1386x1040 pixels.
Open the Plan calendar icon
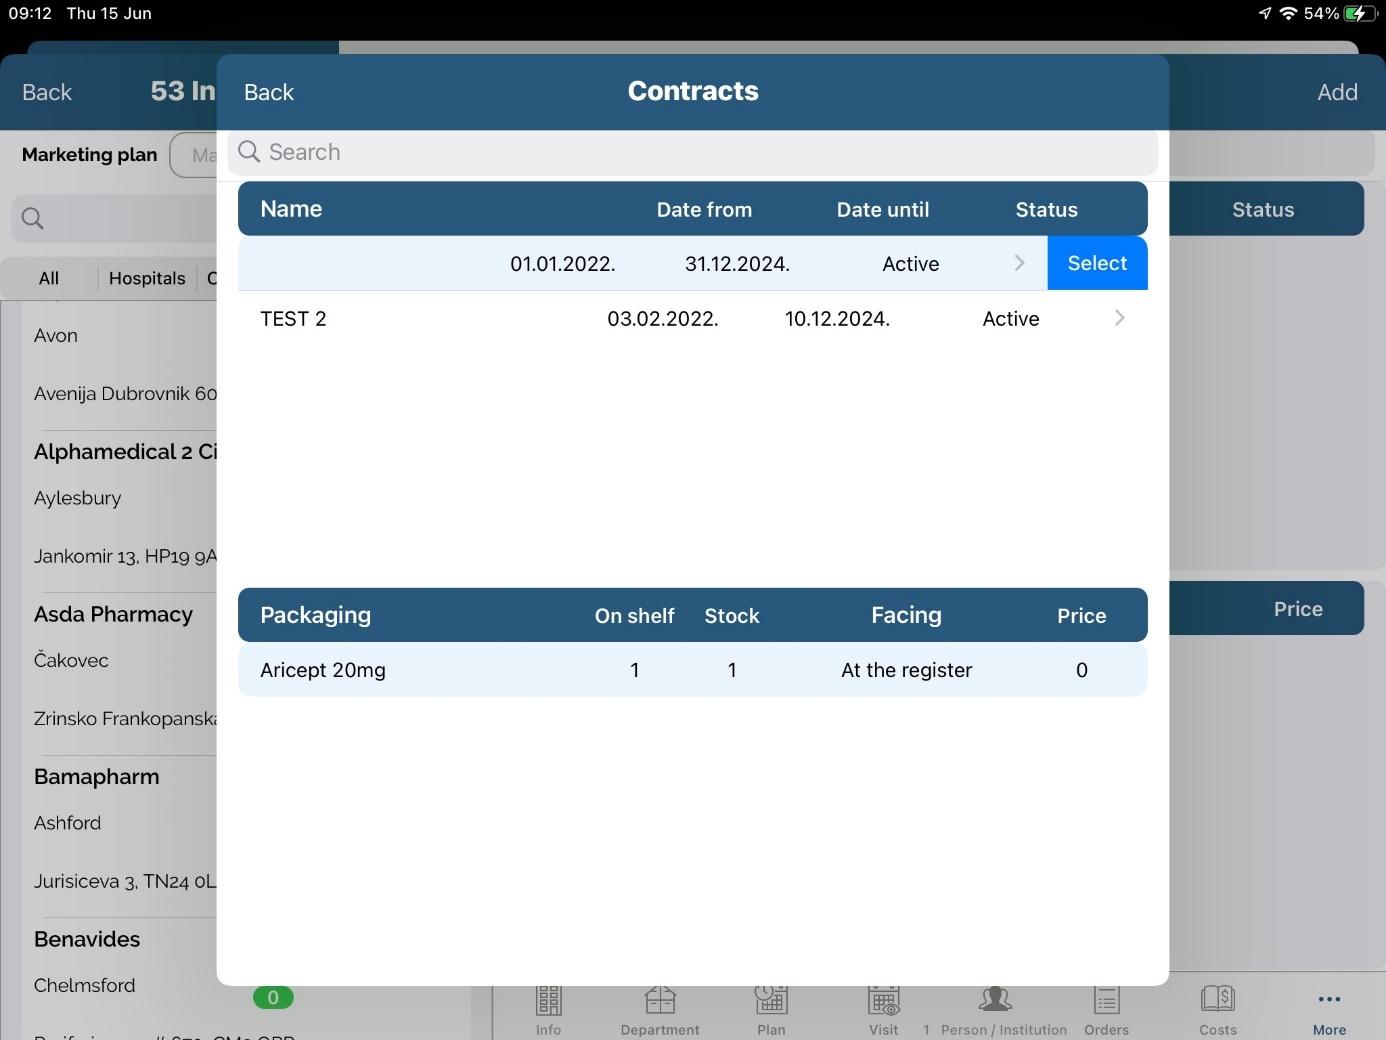pos(771,1002)
